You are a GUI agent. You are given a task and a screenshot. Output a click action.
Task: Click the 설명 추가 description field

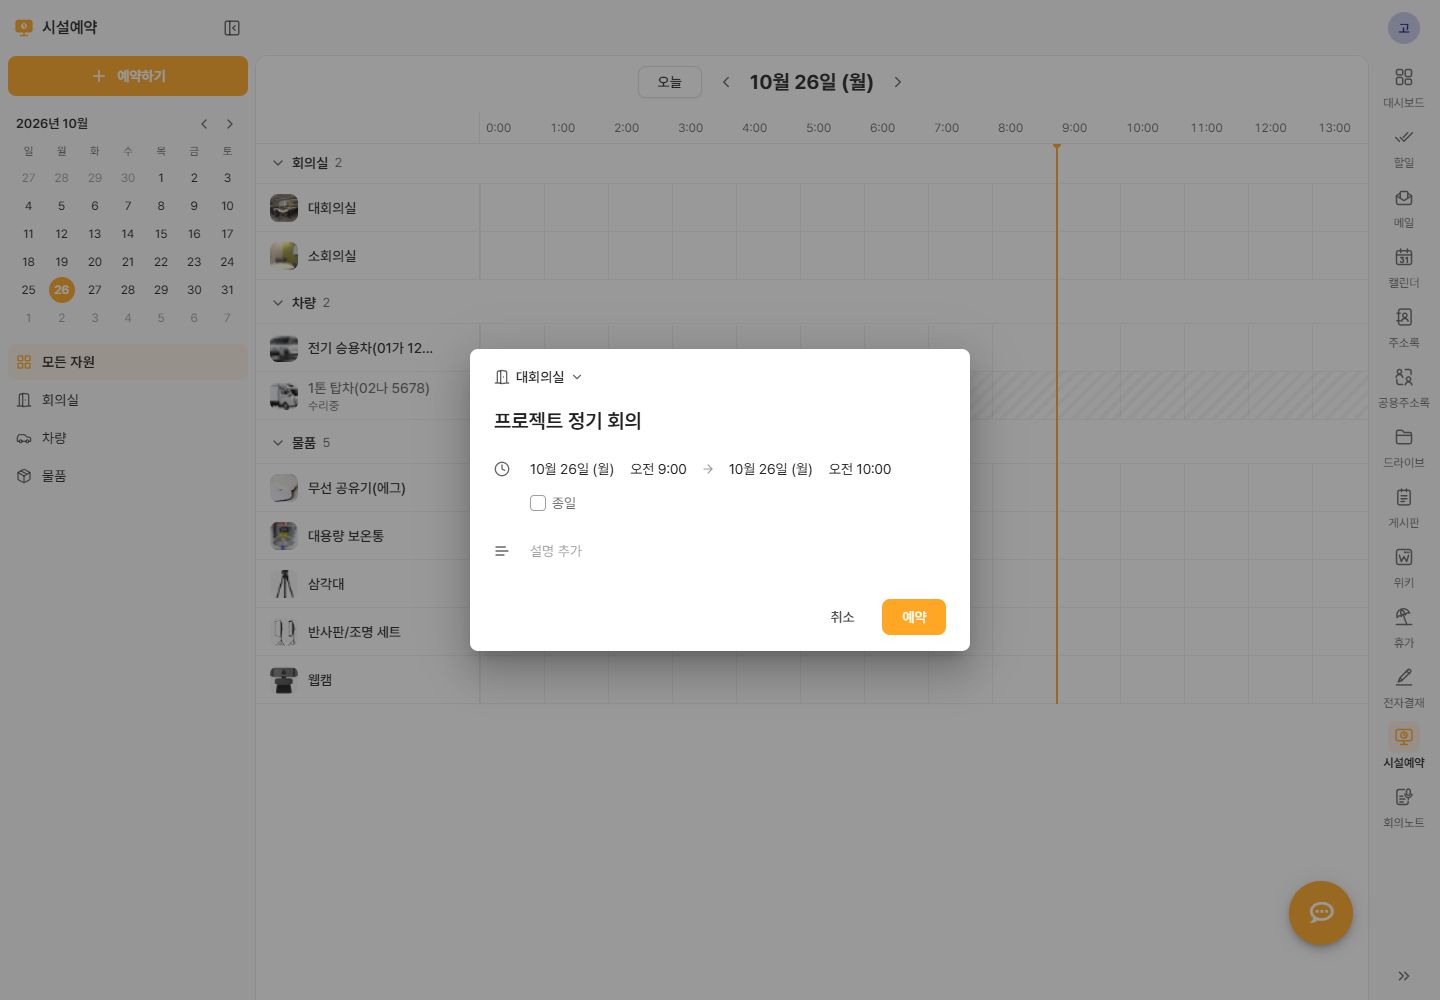(x=738, y=551)
